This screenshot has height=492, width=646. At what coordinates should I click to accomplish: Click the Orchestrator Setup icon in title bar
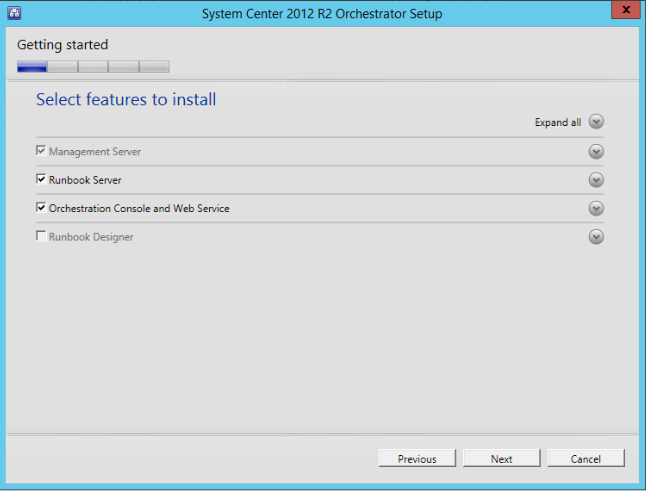tap(14, 13)
